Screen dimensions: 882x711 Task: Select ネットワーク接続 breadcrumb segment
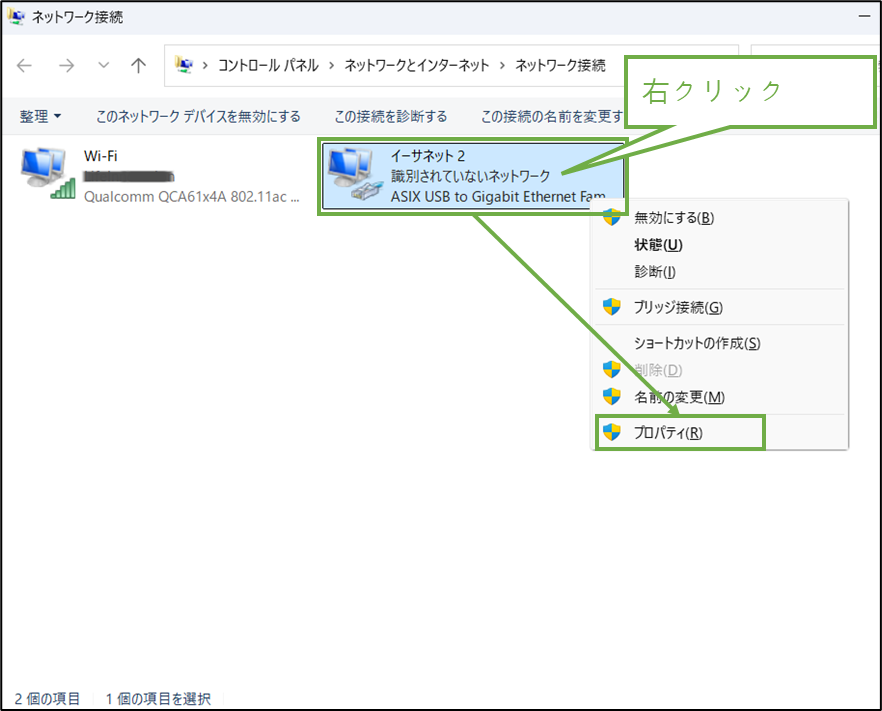(560, 66)
